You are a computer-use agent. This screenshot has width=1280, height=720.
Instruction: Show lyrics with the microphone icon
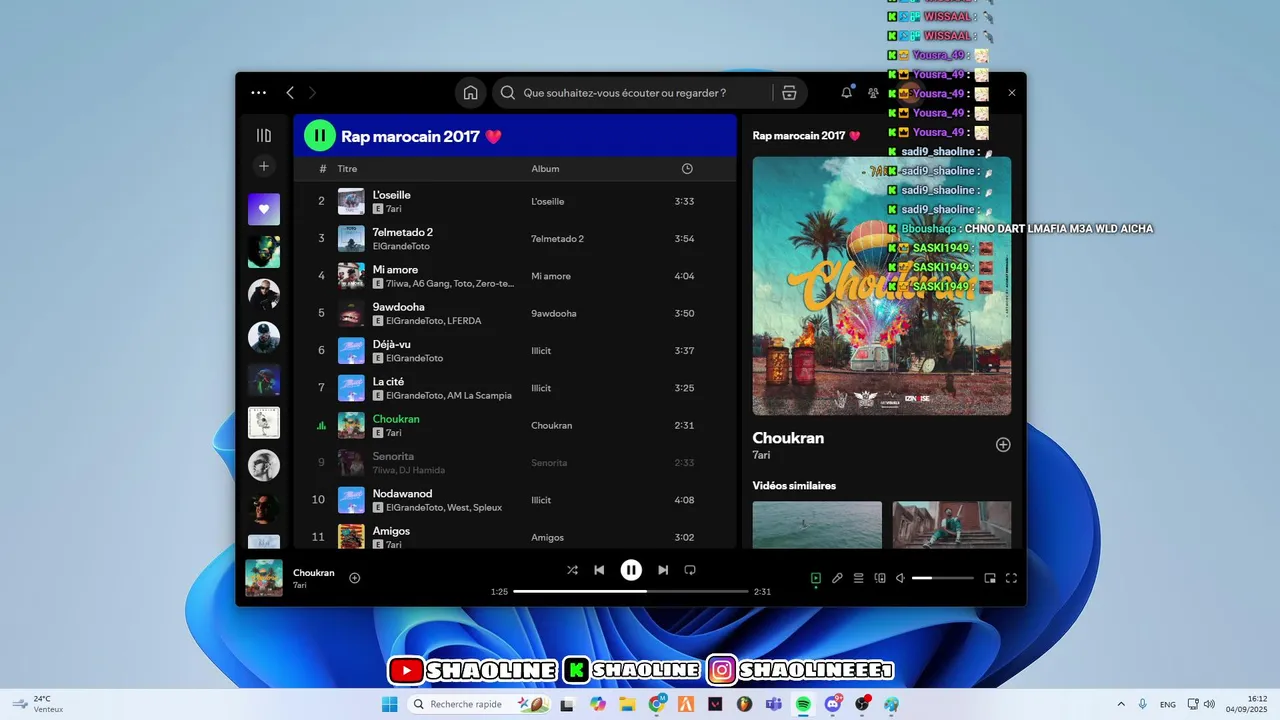[837, 578]
